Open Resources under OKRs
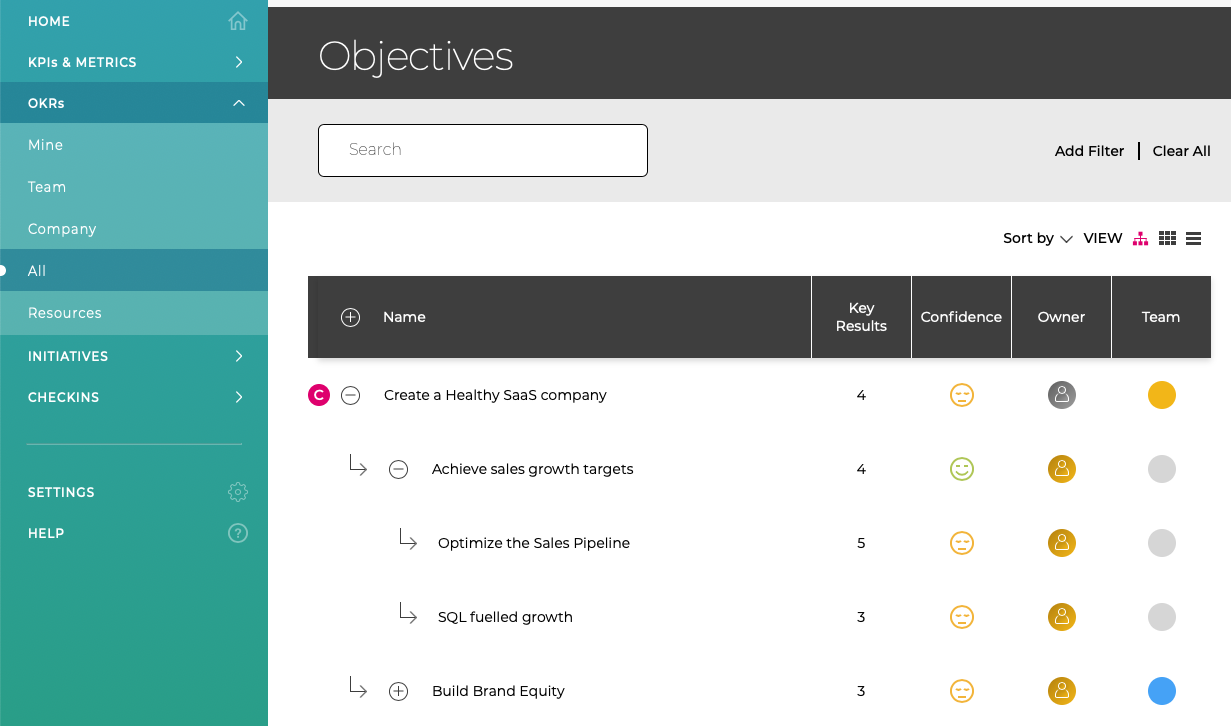The height and width of the screenshot is (726, 1231). (134, 313)
